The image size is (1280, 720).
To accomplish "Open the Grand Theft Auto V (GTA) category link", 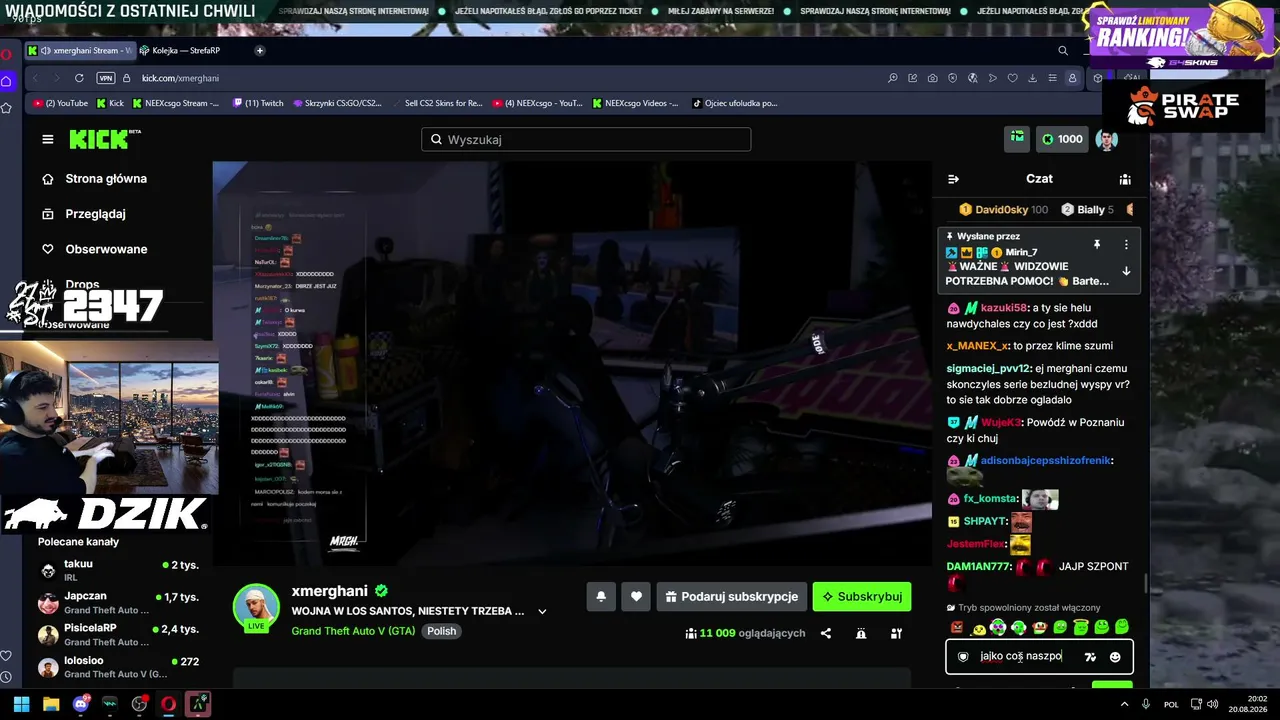I will [353, 631].
